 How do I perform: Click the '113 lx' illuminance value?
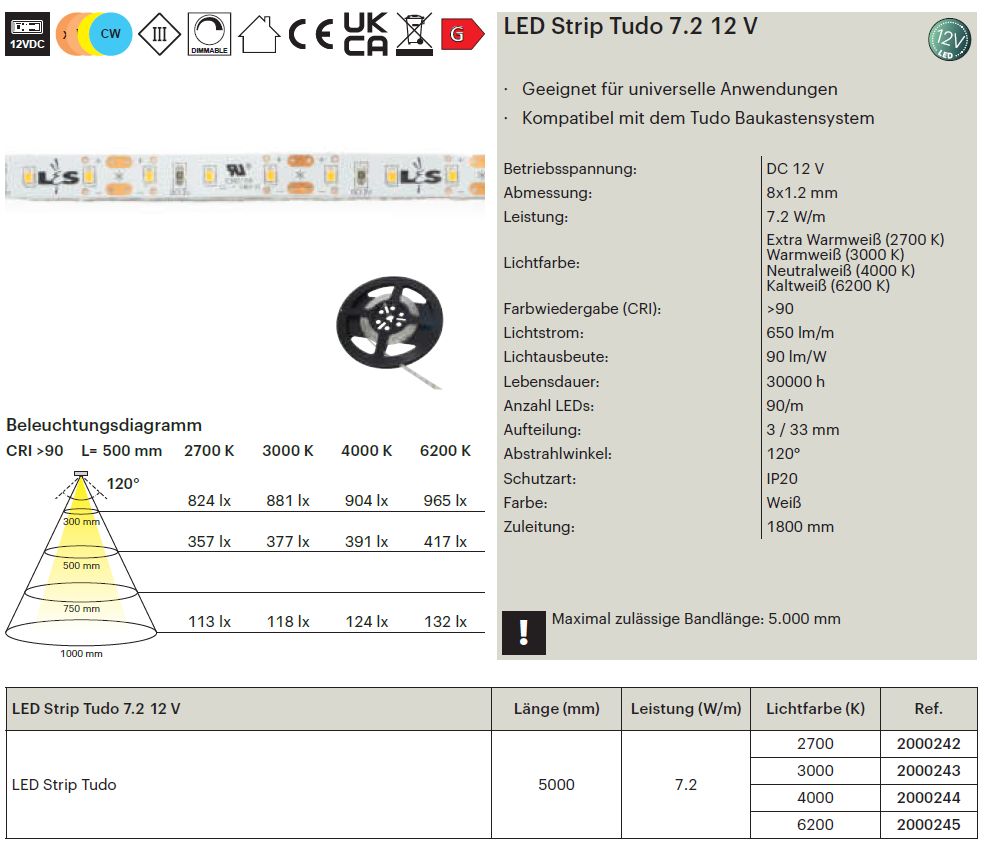click(x=209, y=622)
